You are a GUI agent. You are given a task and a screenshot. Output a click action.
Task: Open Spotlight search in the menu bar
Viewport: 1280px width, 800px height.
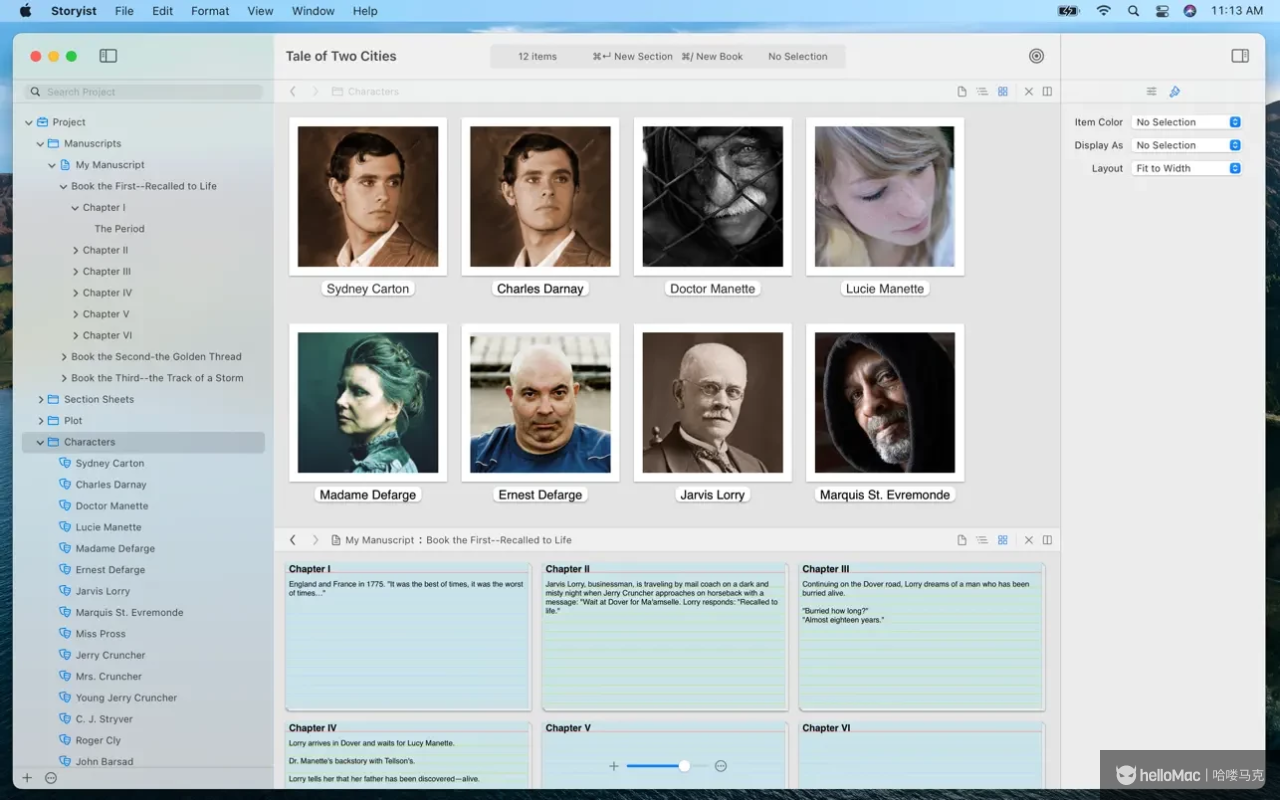click(1133, 11)
